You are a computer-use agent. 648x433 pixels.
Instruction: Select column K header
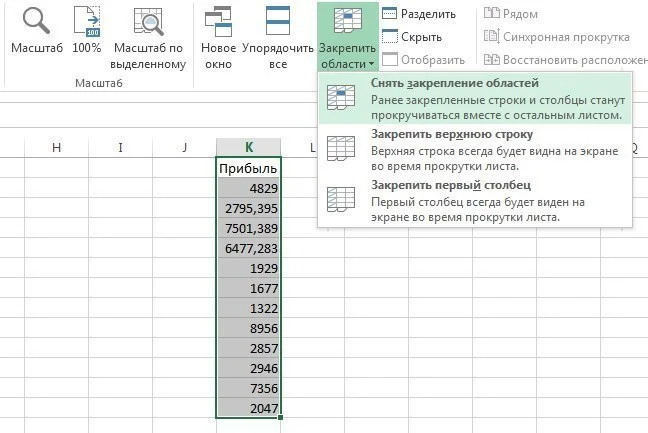tap(249, 148)
